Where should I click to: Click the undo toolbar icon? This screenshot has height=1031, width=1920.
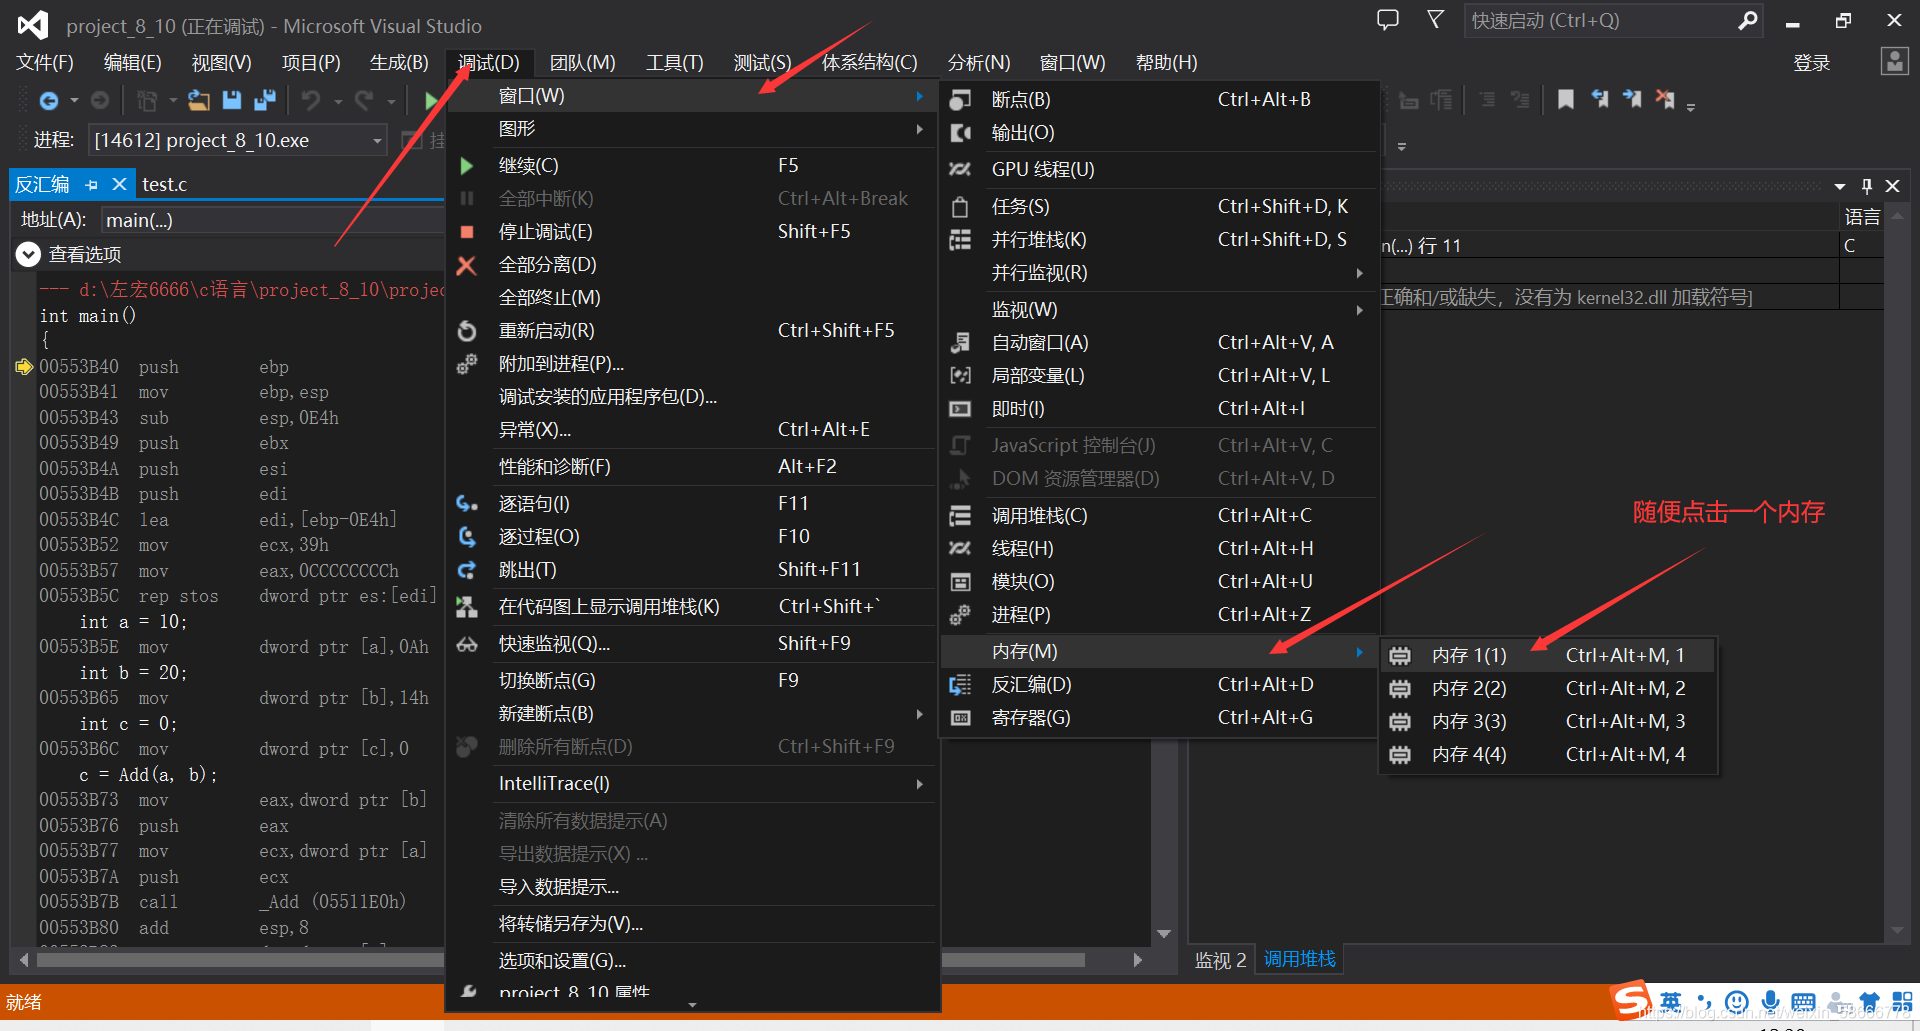[311, 100]
